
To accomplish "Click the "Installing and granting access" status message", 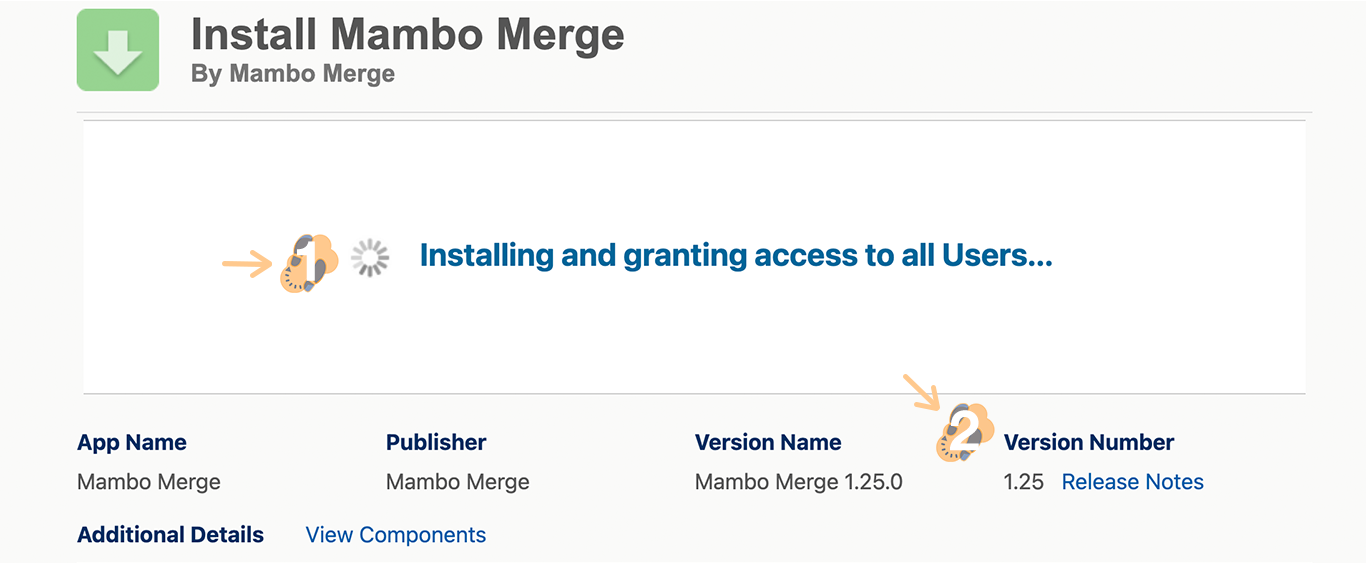I will [x=736, y=256].
